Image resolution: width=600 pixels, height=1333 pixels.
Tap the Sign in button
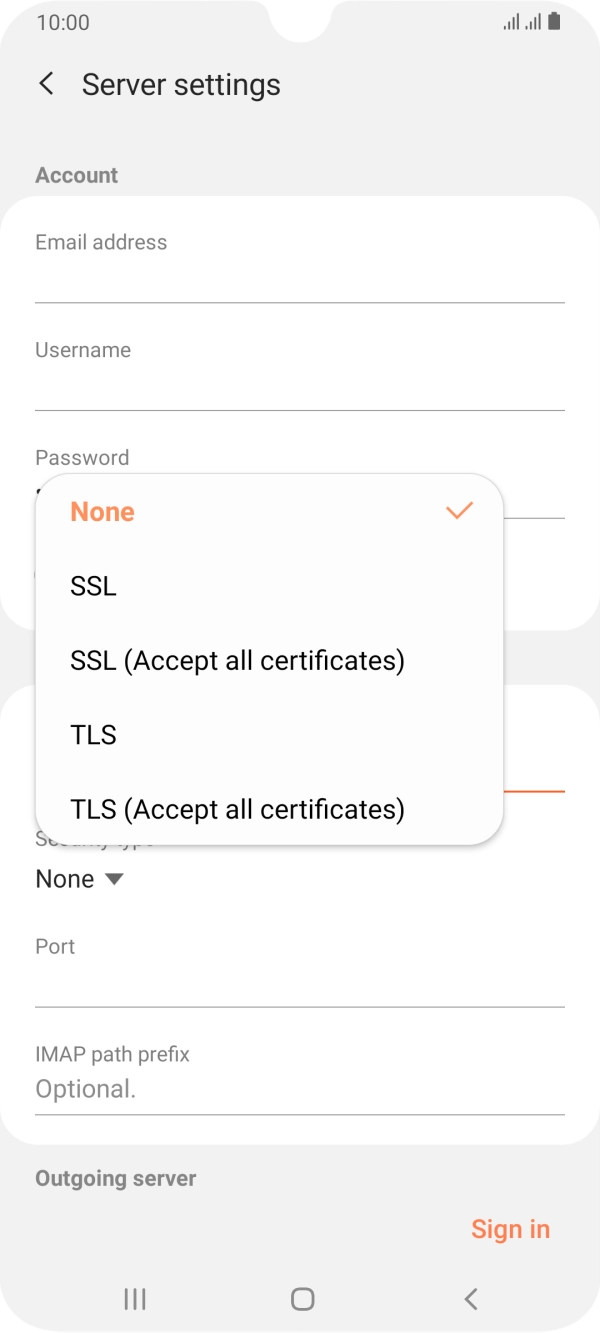511,1228
